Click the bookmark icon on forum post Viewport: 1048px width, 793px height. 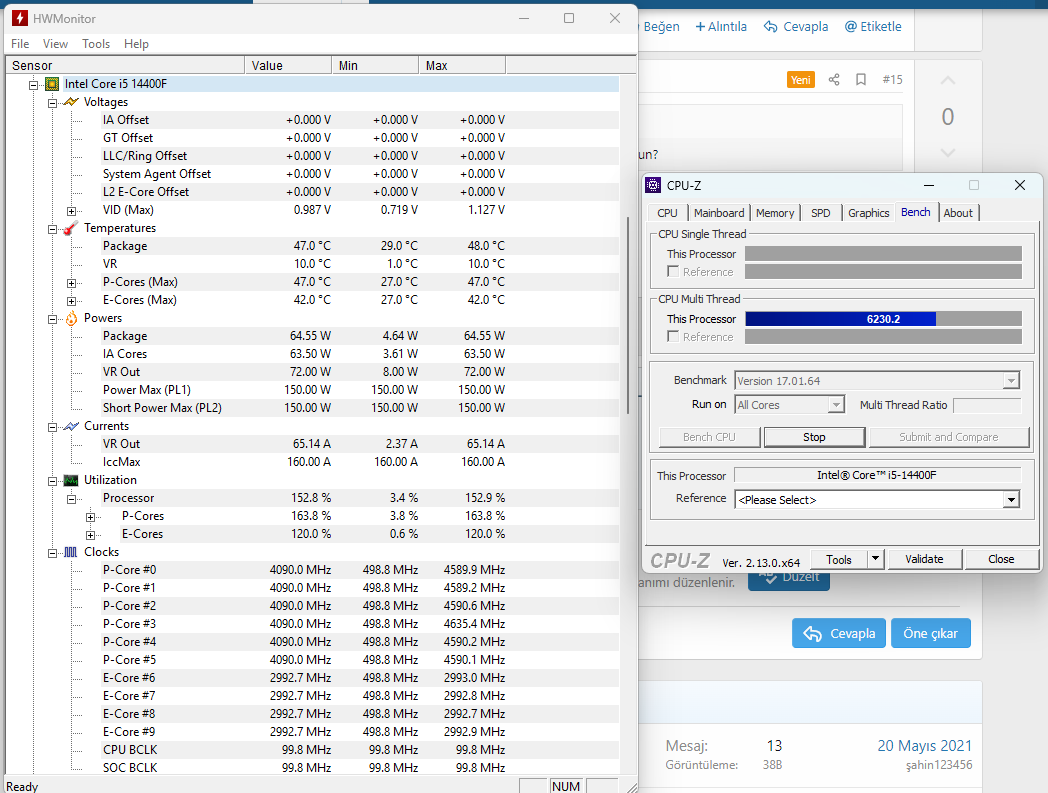coord(861,80)
